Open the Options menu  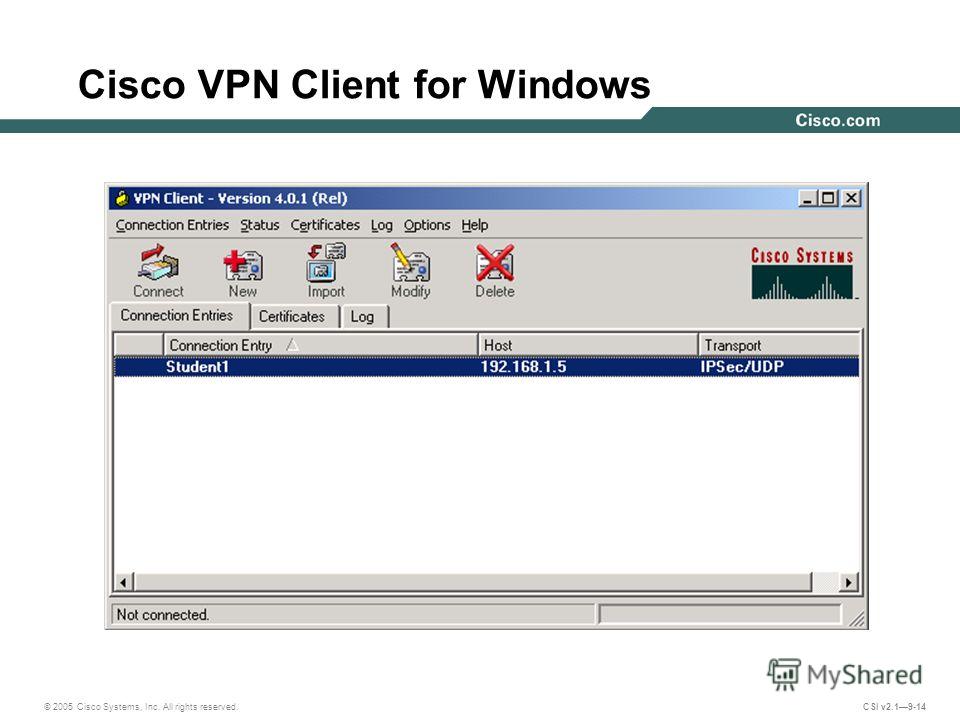click(x=427, y=225)
